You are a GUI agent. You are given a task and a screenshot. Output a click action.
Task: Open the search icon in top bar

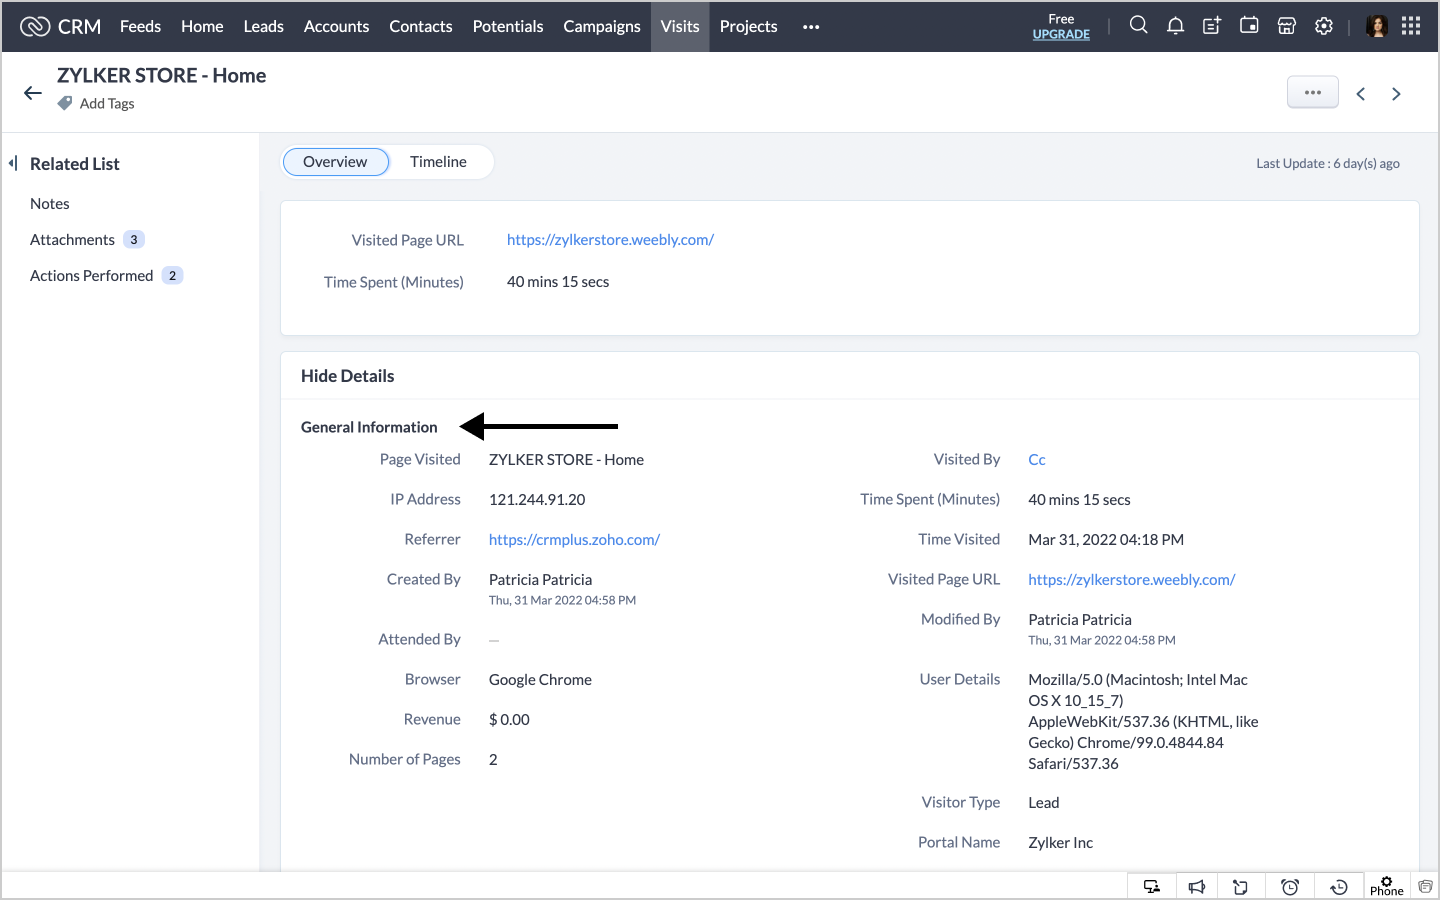click(1138, 26)
